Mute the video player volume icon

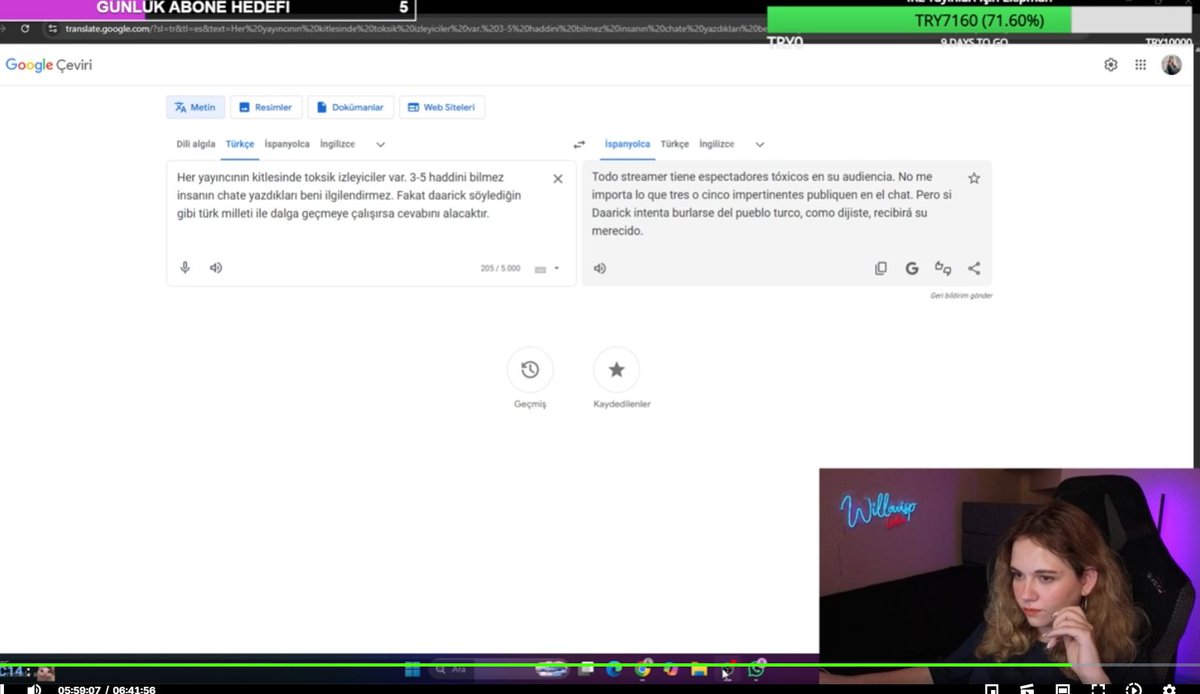tap(33, 689)
